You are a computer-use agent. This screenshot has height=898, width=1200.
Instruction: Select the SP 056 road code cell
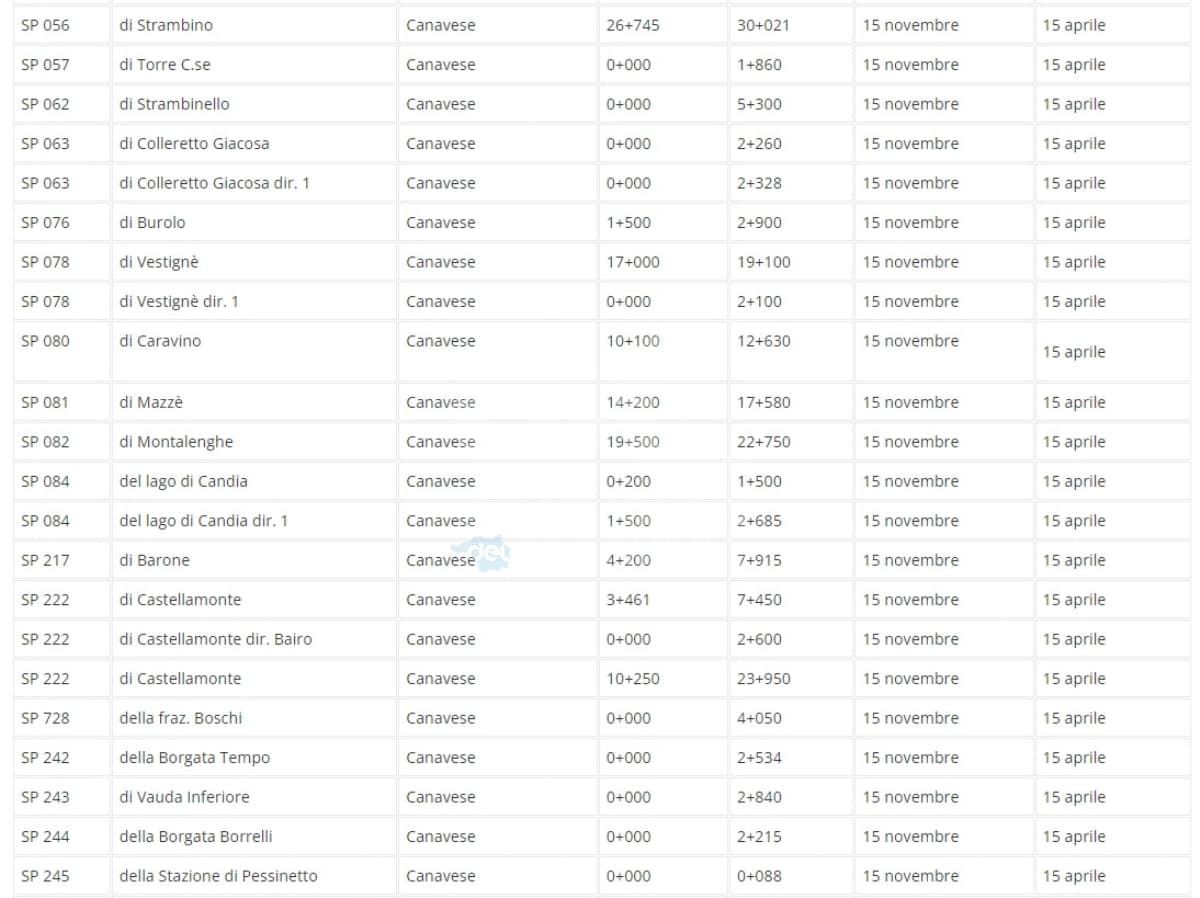point(46,25)
